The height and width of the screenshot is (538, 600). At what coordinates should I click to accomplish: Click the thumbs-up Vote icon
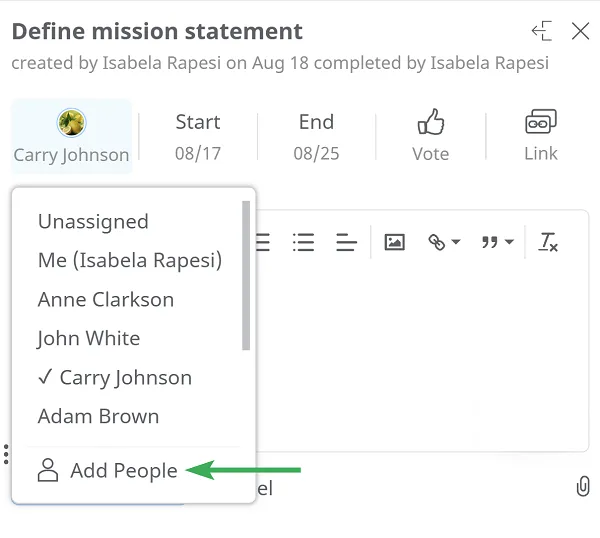coord(431,122)
